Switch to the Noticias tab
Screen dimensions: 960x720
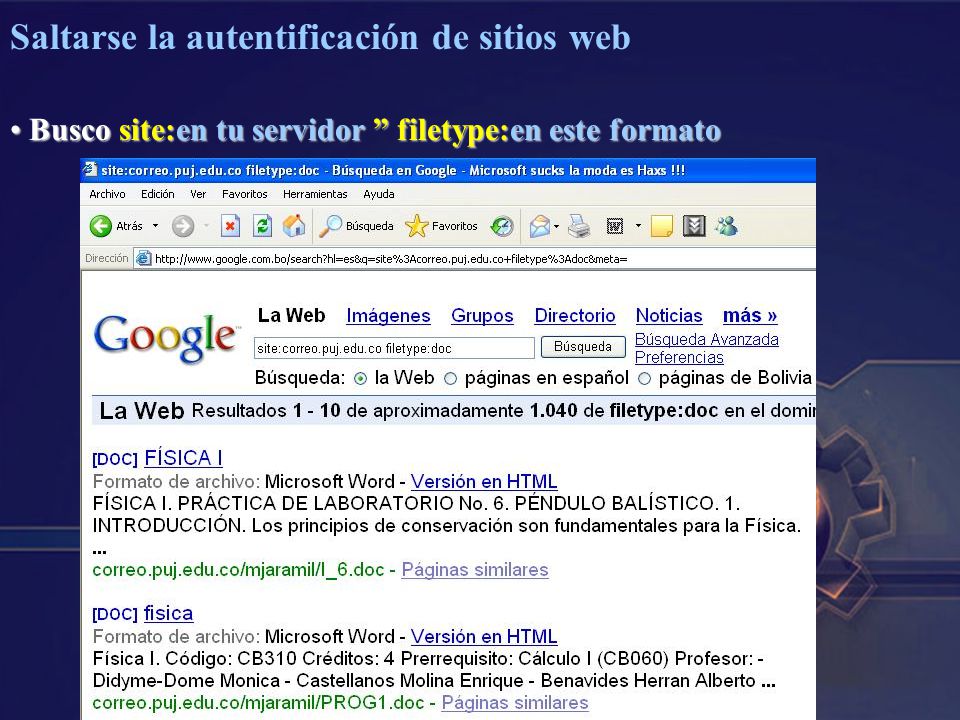point(669,316)
